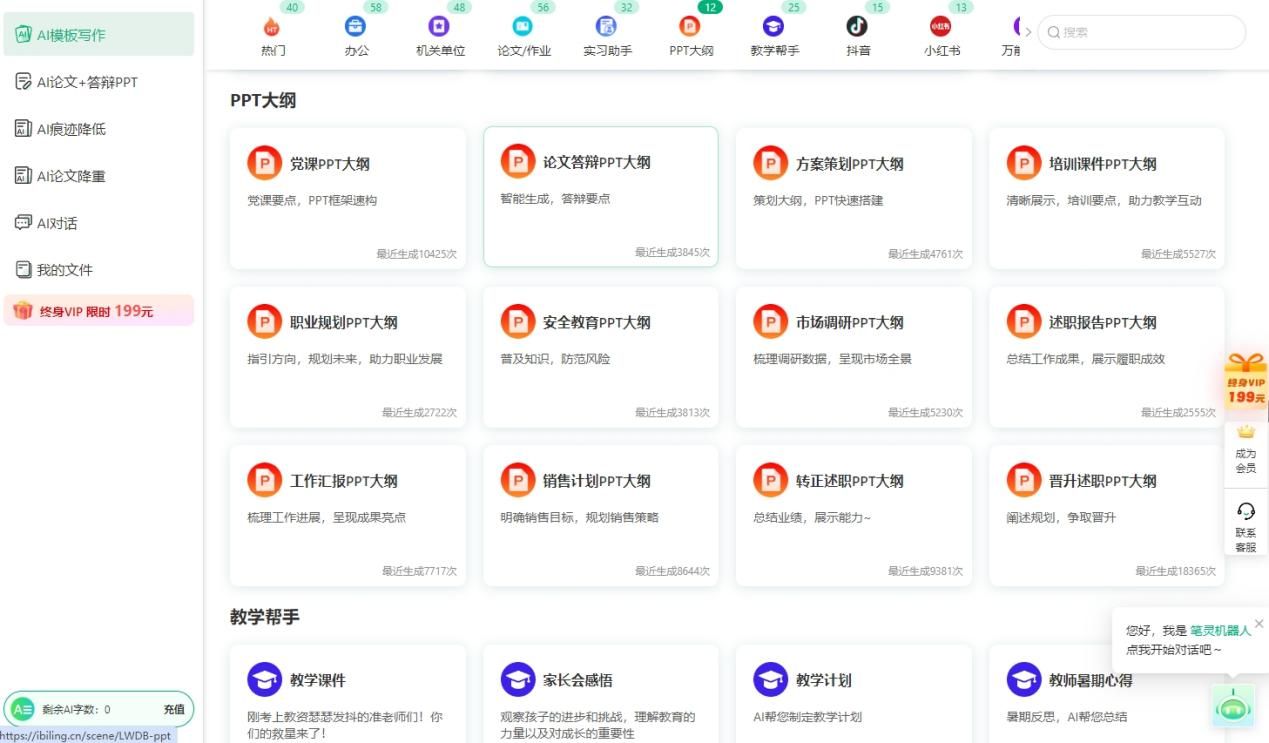The height and width of the screenshot is (743, 1269).
Task: Click the 总结业绩，展示能力~ description
Action: [x=812, y=517]
